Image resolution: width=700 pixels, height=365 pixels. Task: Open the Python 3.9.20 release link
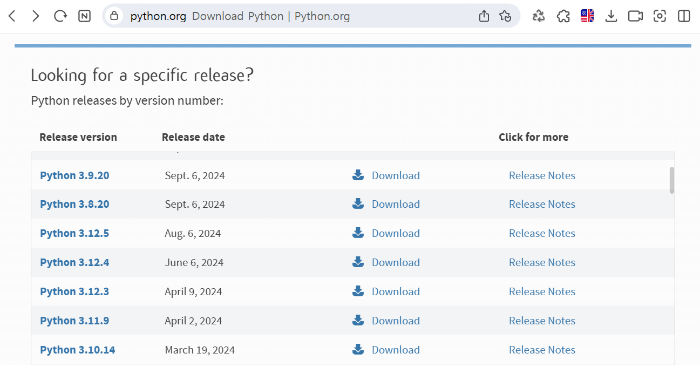(75, 175)
